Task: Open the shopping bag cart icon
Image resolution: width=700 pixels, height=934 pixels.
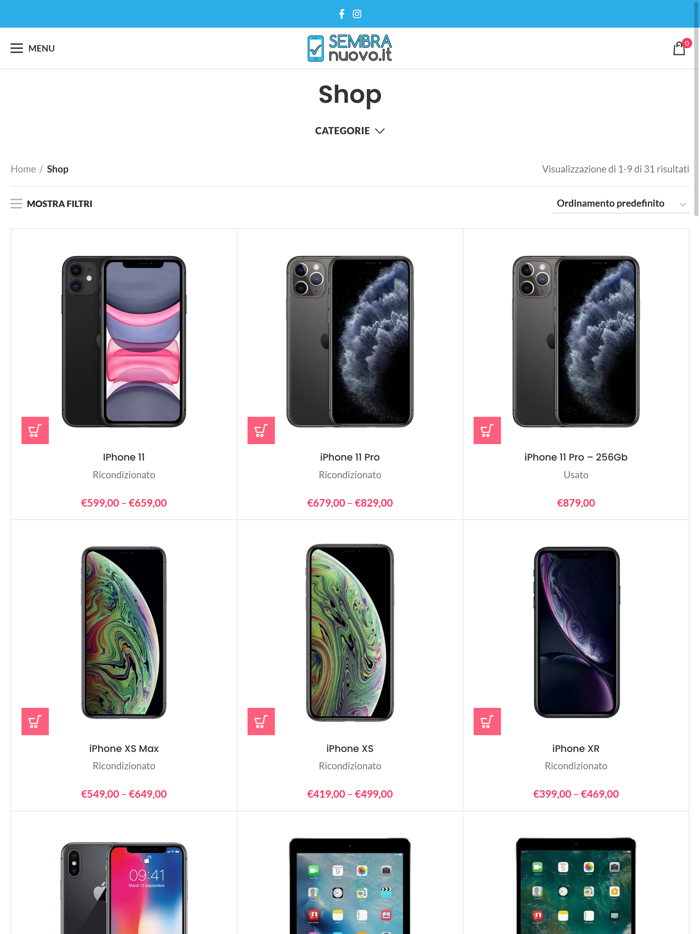Action: pyautogui.click(x=679, y=48)
